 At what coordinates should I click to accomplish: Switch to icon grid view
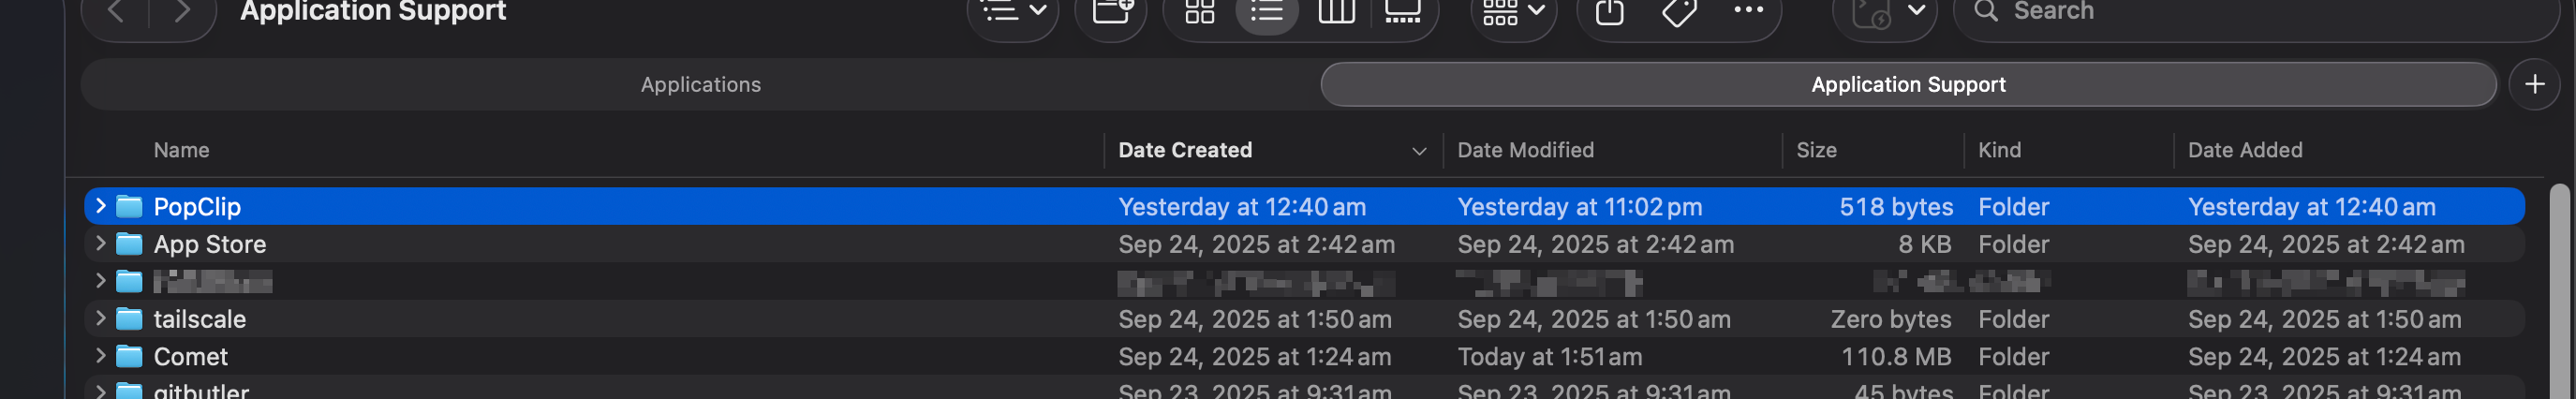click(1199, 12)
